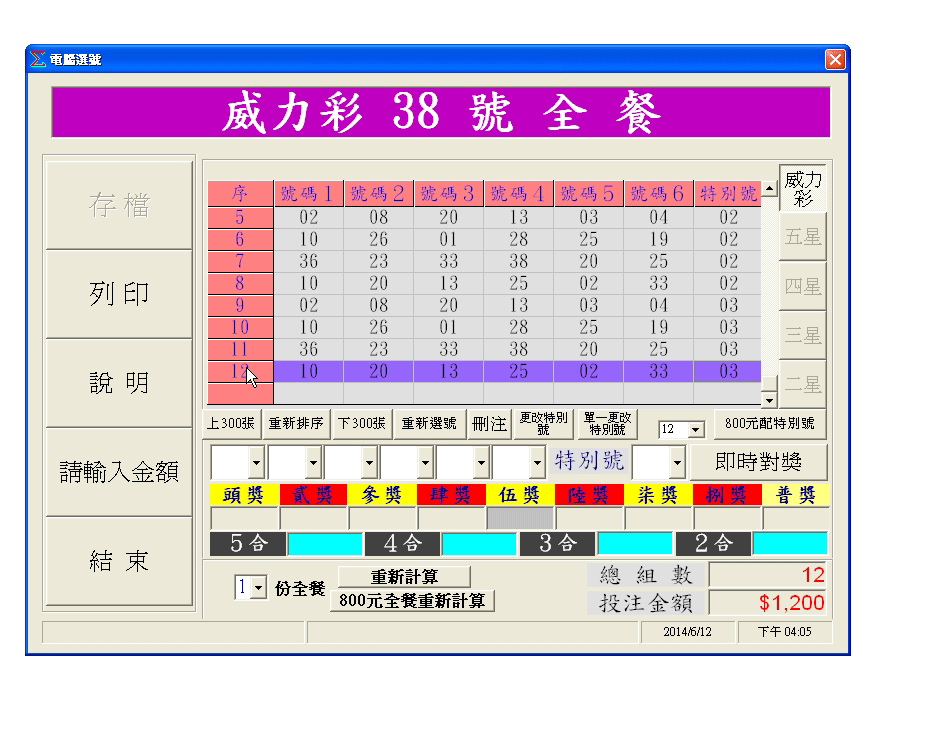Click the 上300張 button
Screen dimensions: 945x743
[x=232, y=424]
